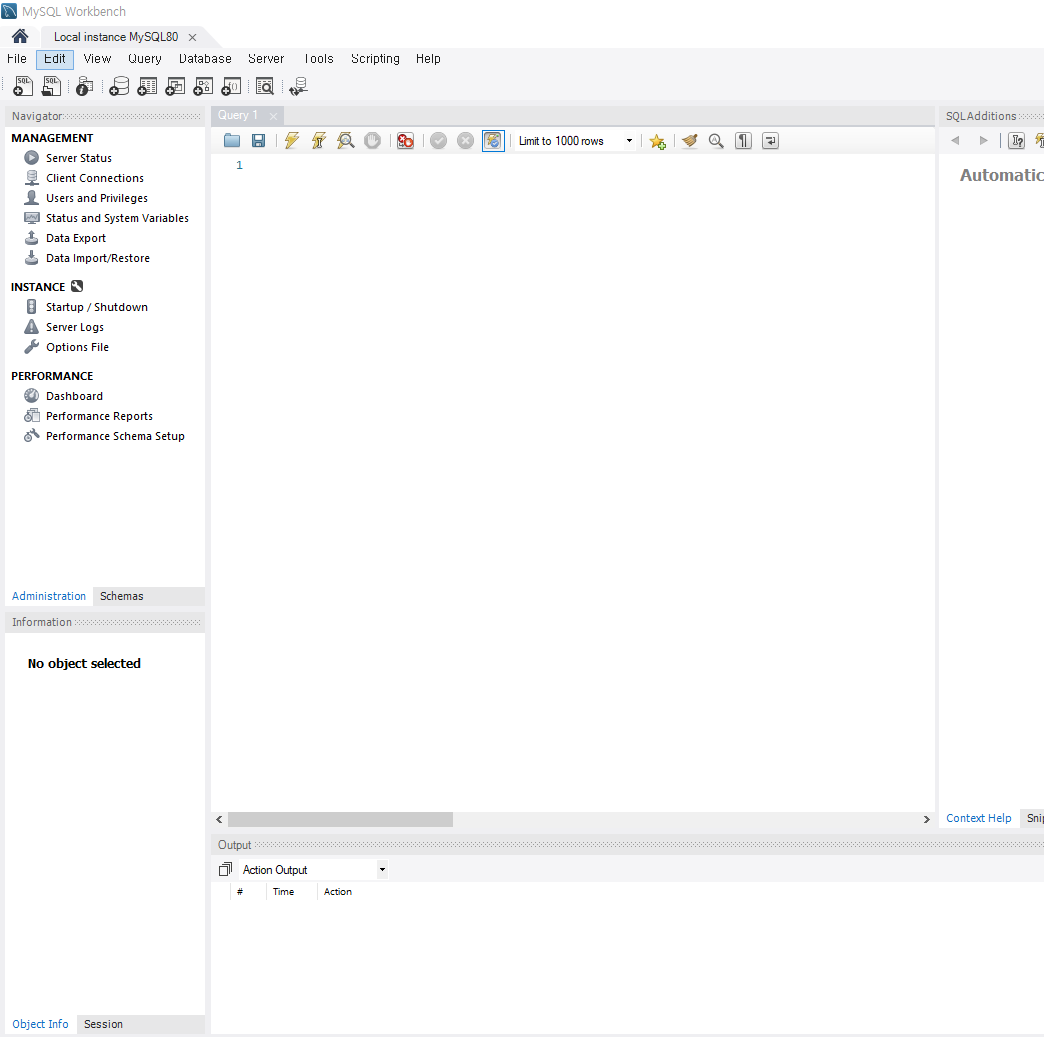This screenshot has height=1037, width=1044.
Task: Open the Help menu
Action: click(428, 59)
